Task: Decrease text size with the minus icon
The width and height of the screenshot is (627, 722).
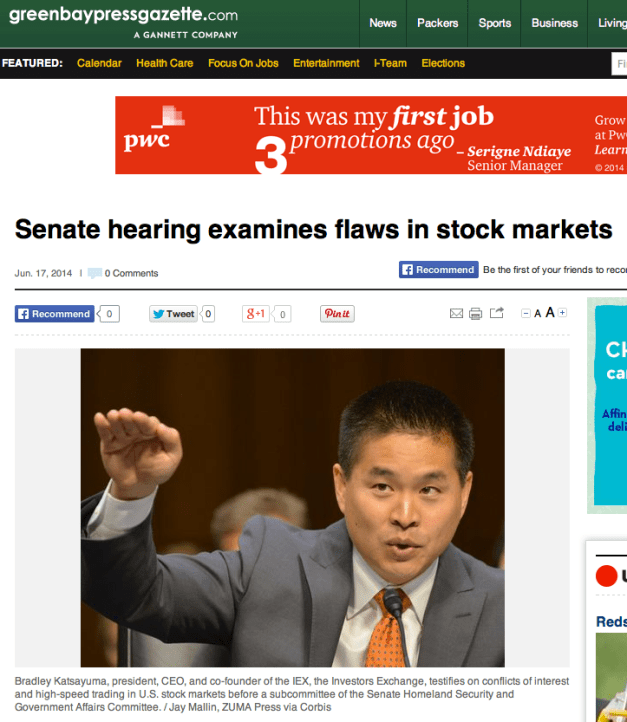Action: [525, 313]
